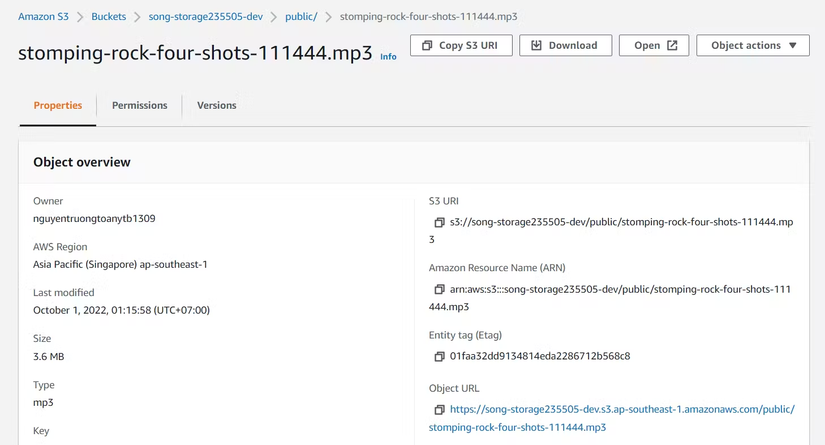Click the copy icon beside Object URL
The width and height of the screenshot is (825, 445).
[x=439, y=410]
